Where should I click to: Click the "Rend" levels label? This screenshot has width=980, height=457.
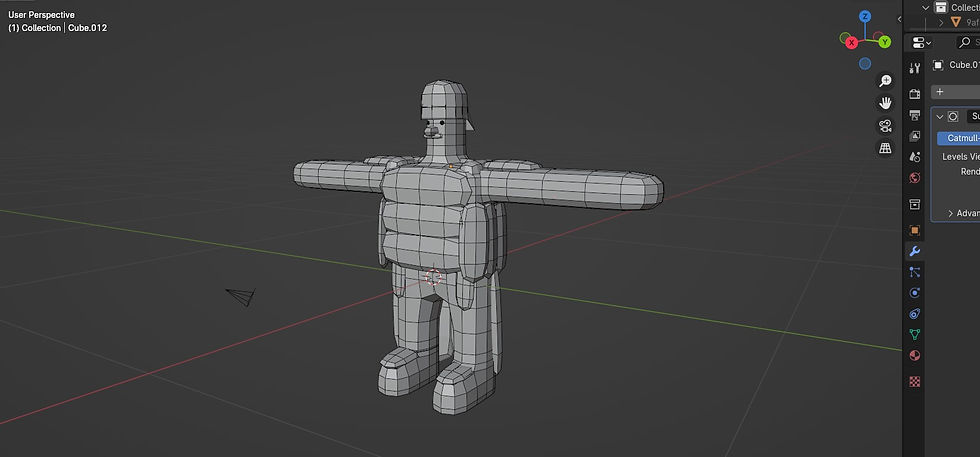tap(970, 171)
